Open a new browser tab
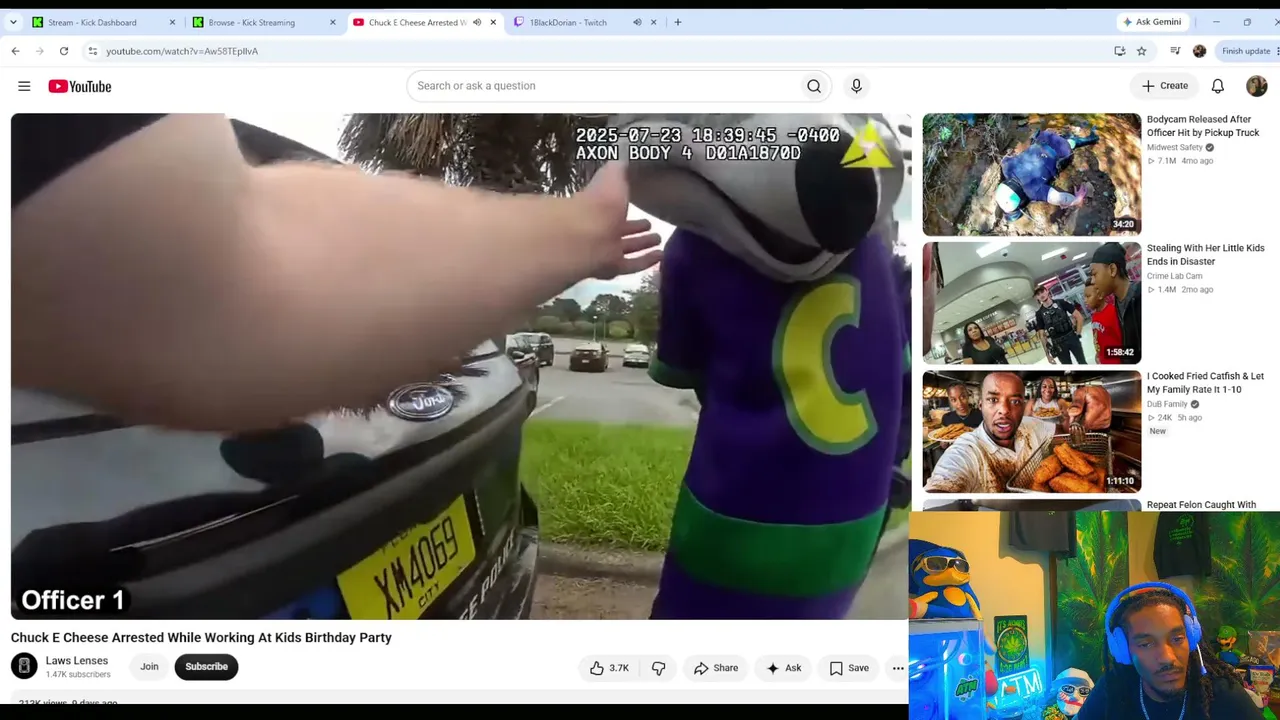This screenshot has height=720, width=1280. [x=678, y=22]
